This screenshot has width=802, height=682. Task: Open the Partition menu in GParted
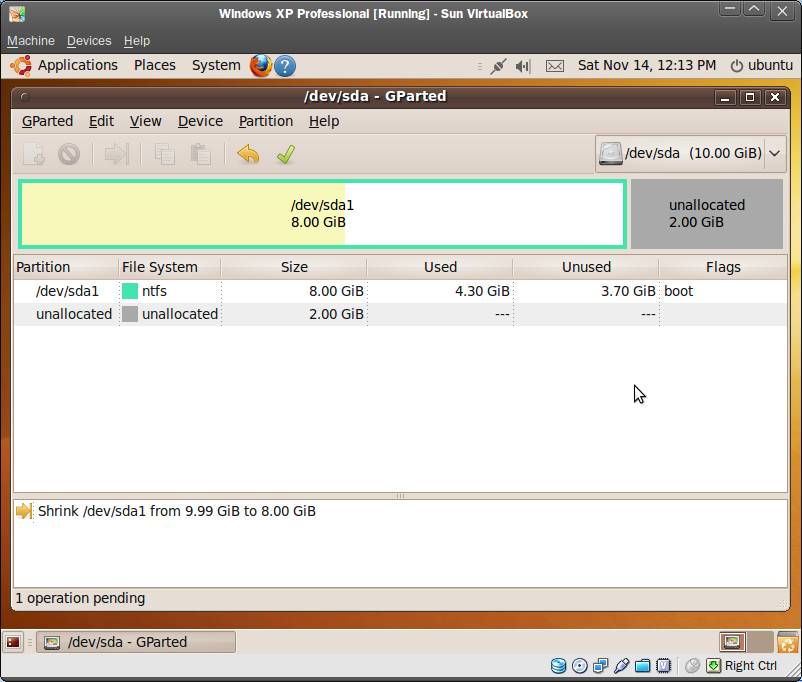coord(266,121)
